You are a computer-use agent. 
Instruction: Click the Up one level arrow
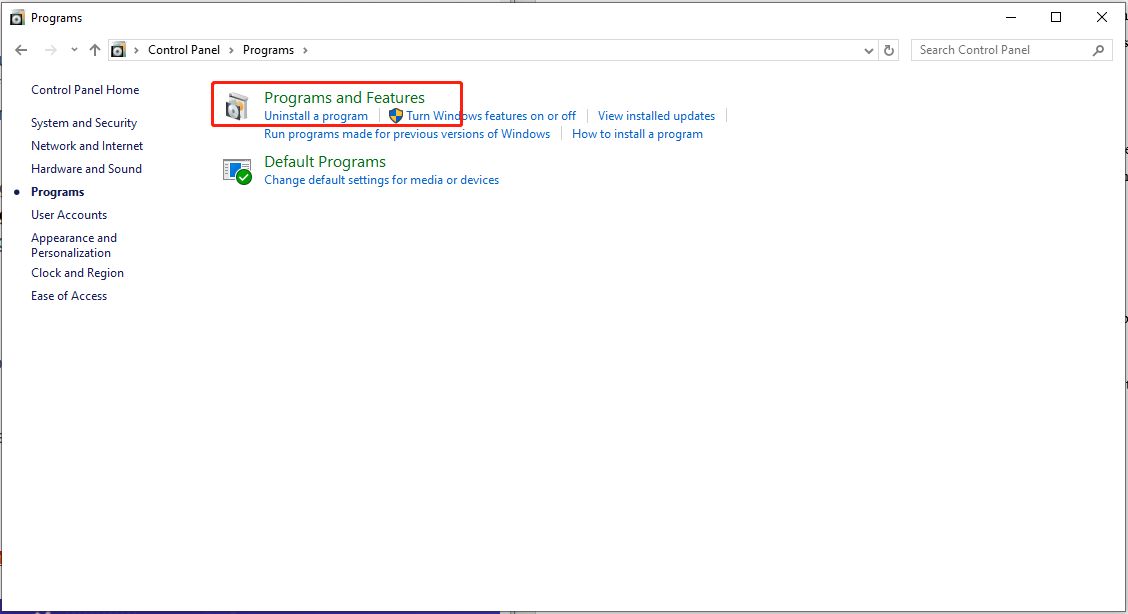tap(95, 49)
